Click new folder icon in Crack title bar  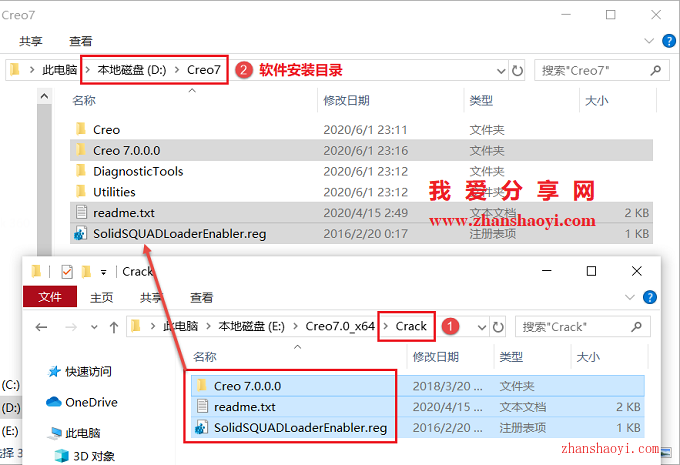pos(86,272)
